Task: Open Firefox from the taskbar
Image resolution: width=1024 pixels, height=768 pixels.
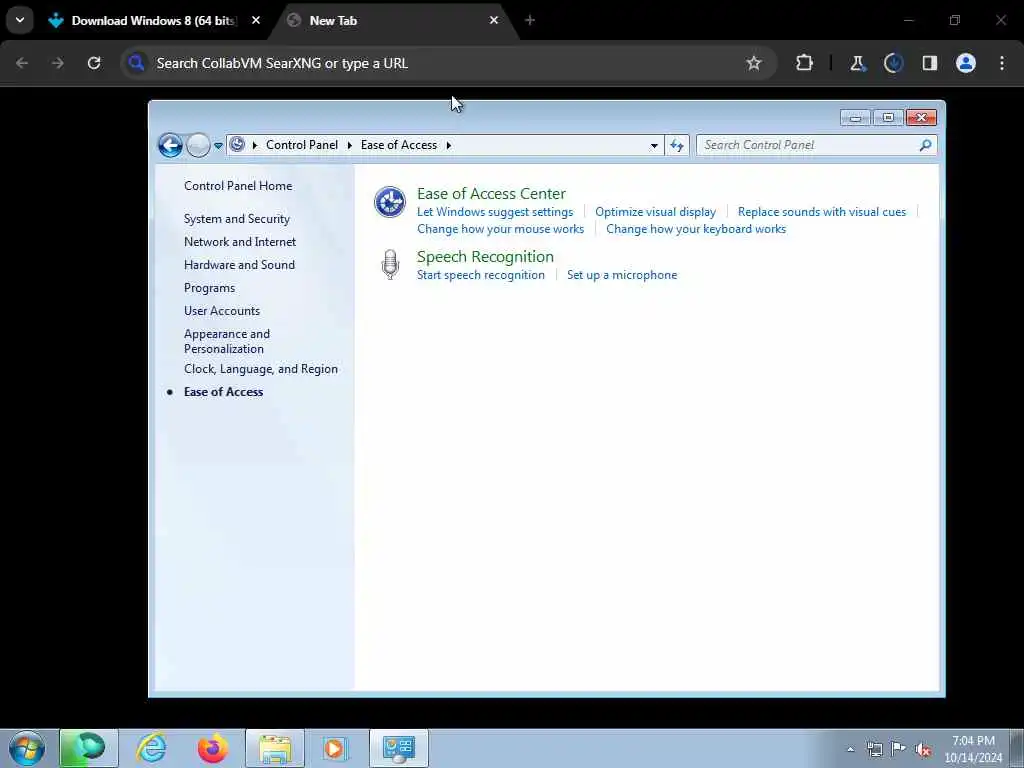Action: 213,748
